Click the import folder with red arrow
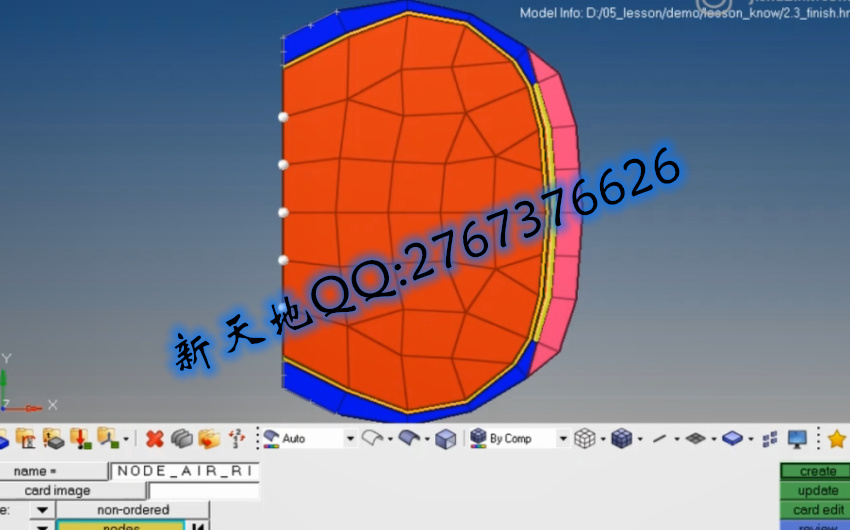Image resolution: width=850 pixels, height=530 pixels. coord(78,438)
